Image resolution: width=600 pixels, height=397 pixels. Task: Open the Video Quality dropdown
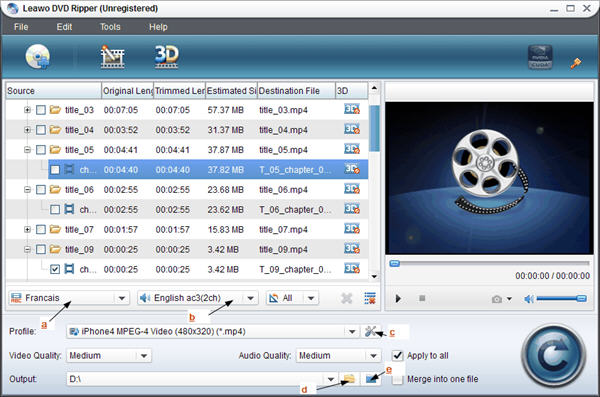point(144,356)
